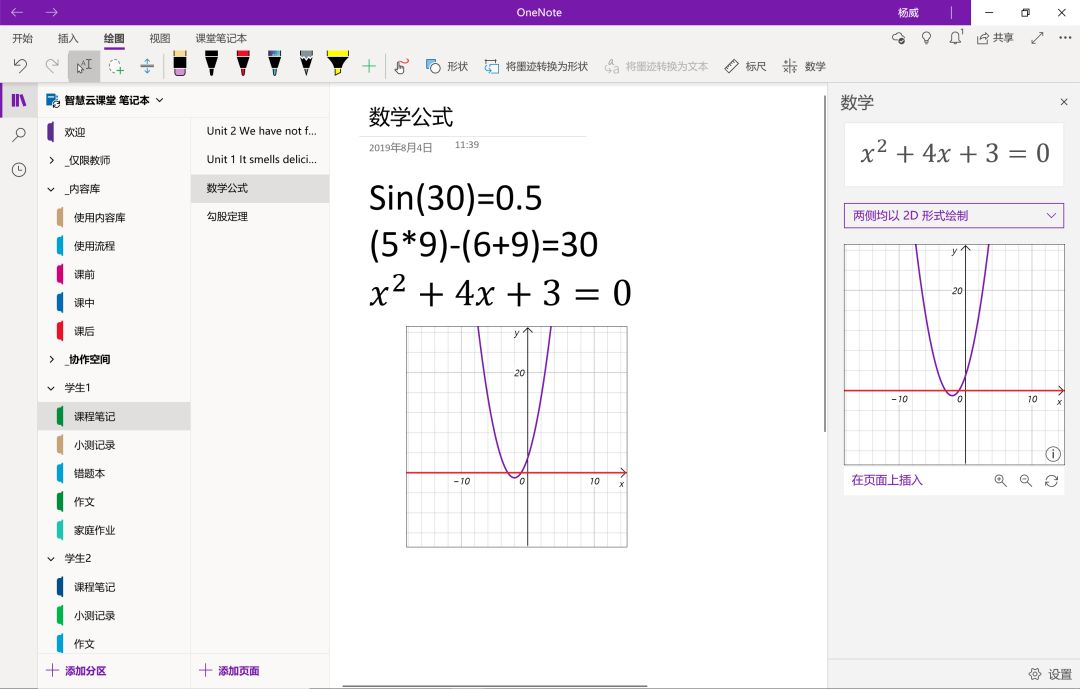Zoom in on the Math panel graph preview
Image resolution: width=1080 pixels, height=689 pixels.
click(1001, 481)
